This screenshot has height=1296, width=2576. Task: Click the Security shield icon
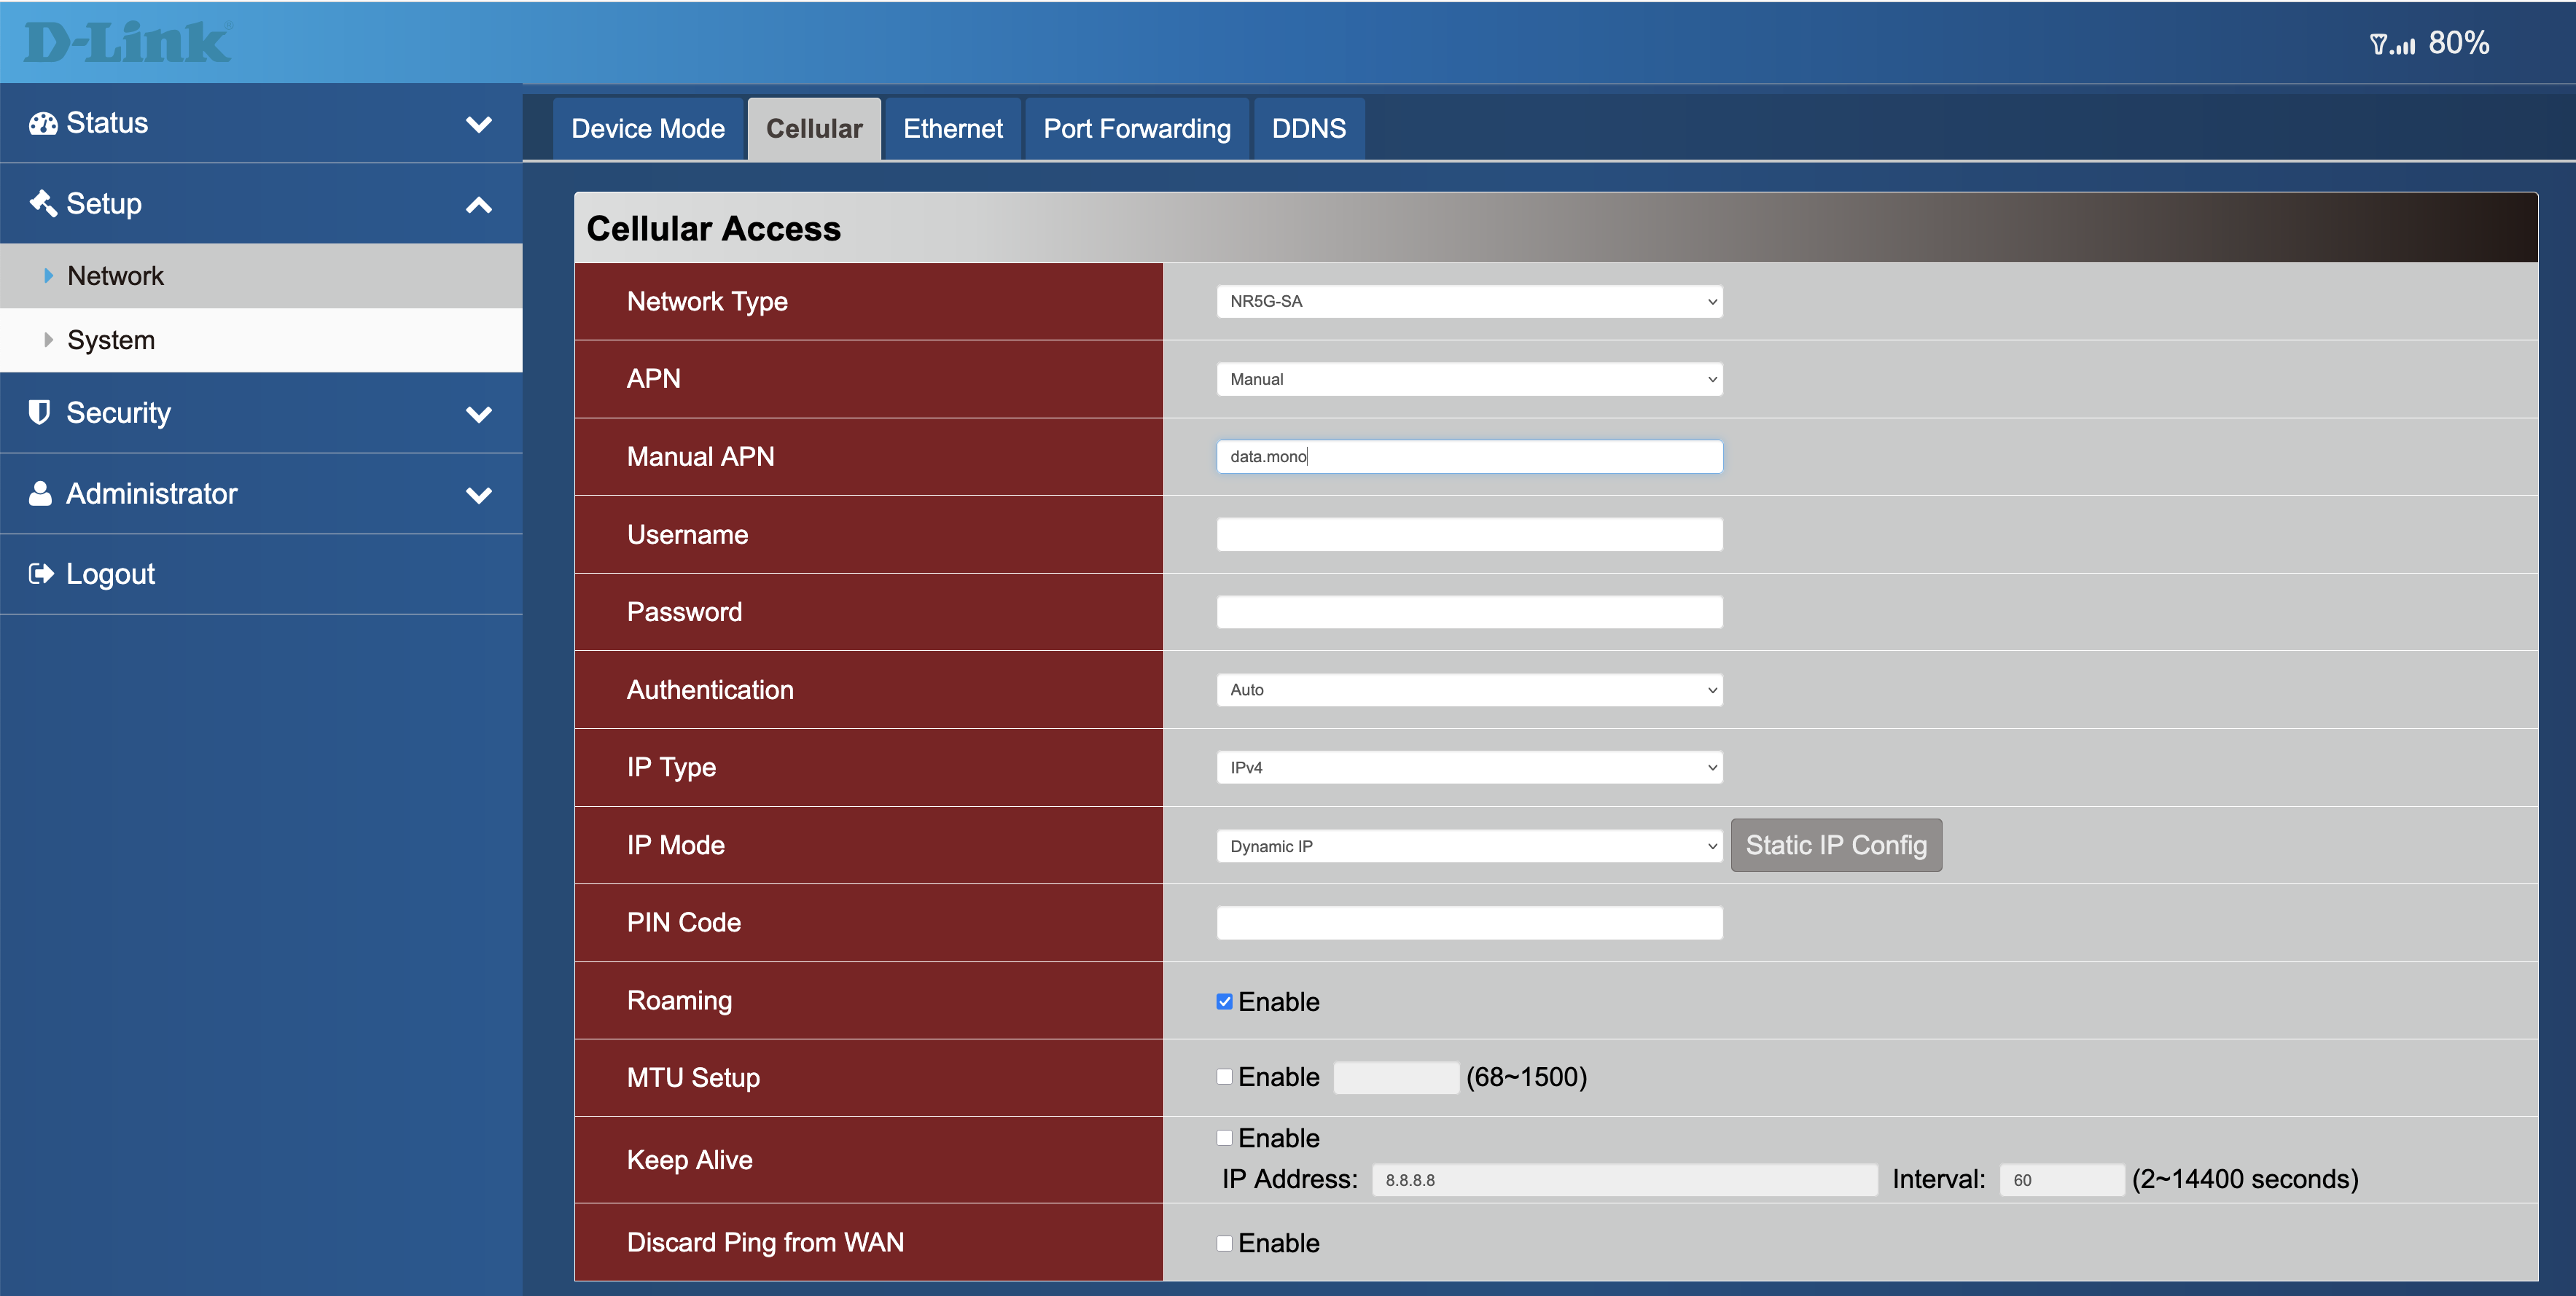40,412
